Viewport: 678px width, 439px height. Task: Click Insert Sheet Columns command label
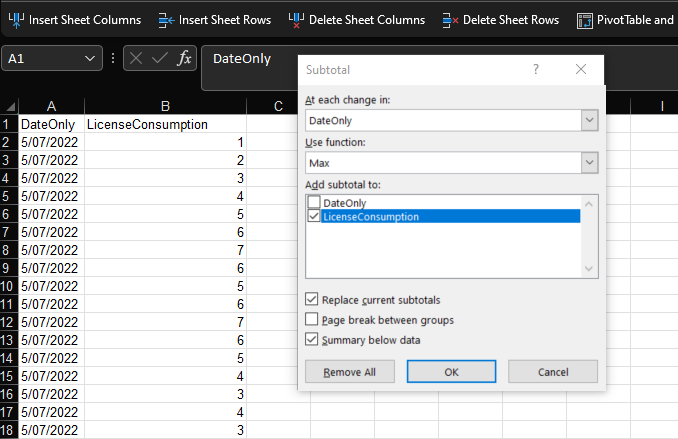[x=85, y=20]
